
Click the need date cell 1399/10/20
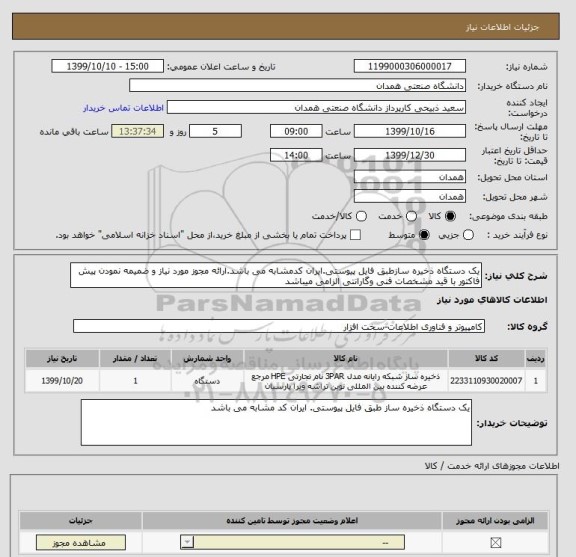click(62, 381)
